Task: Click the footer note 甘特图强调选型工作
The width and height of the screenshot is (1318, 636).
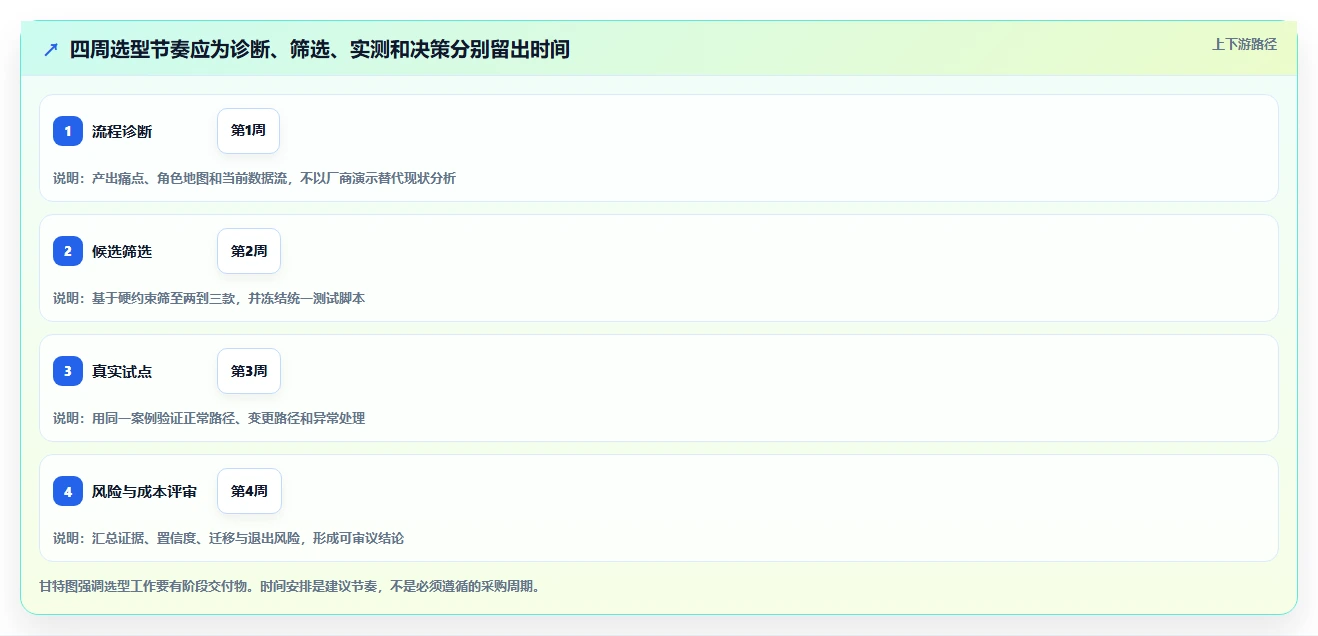Action: (x=290, y=586)
